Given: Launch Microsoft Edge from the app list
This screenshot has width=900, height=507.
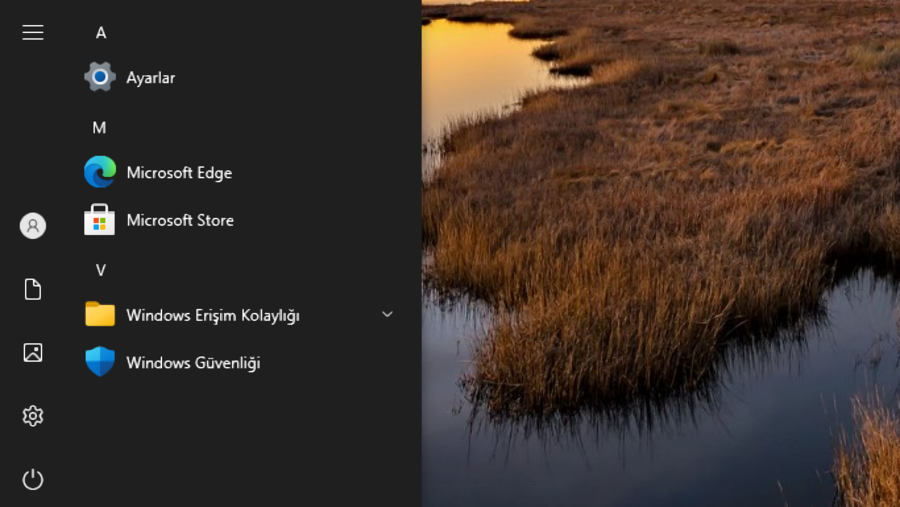Looking at the screenshot, I should click(x=179, y=173).
